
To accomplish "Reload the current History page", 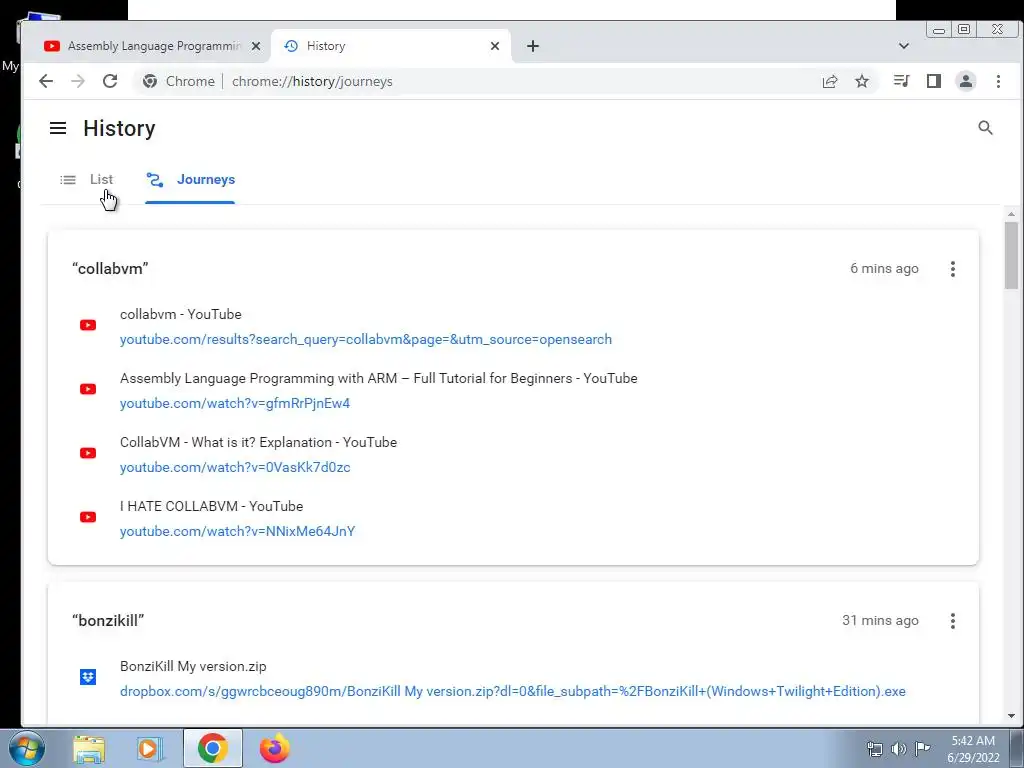I will click(x=110, y=81).
